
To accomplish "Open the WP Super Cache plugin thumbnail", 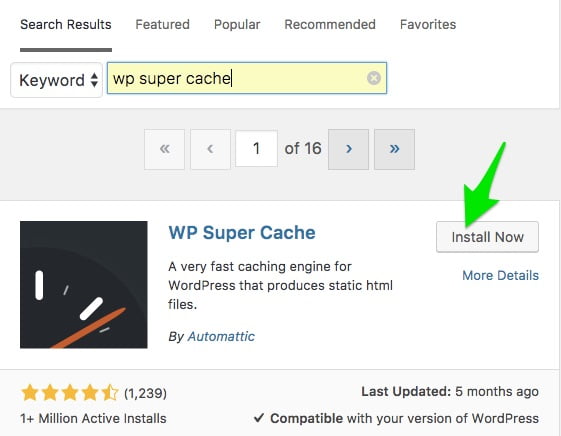I will pos(84,285).
